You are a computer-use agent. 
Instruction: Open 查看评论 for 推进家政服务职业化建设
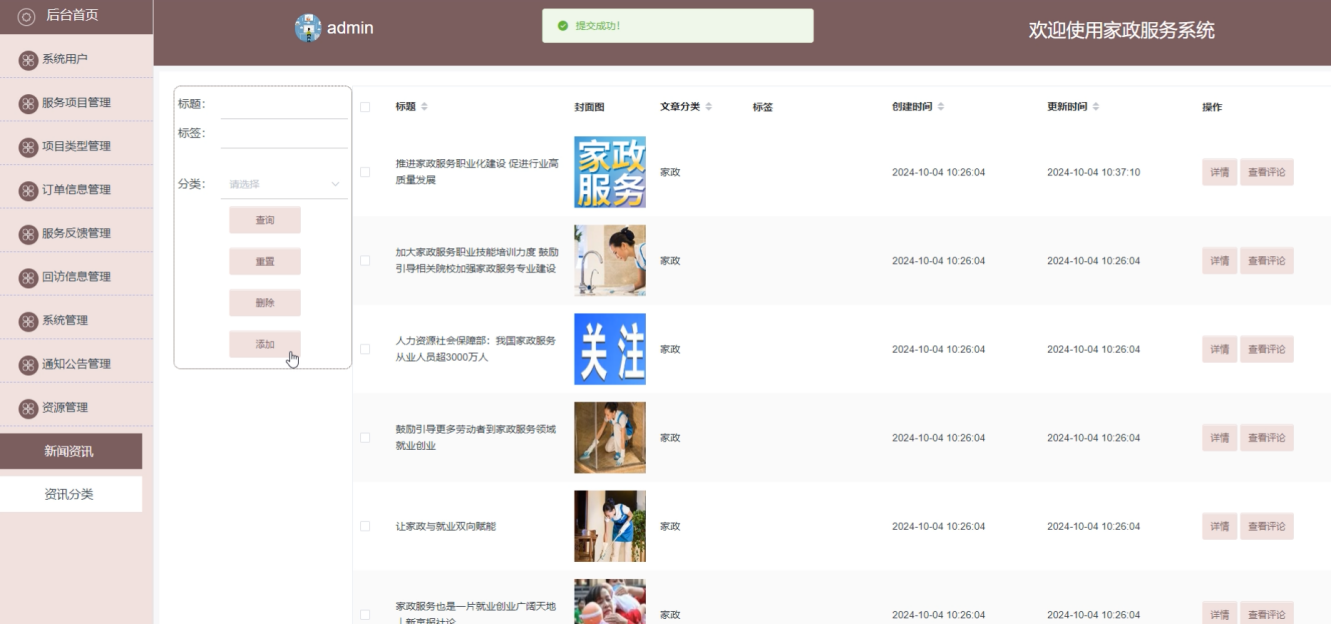tap(1267, 172)
